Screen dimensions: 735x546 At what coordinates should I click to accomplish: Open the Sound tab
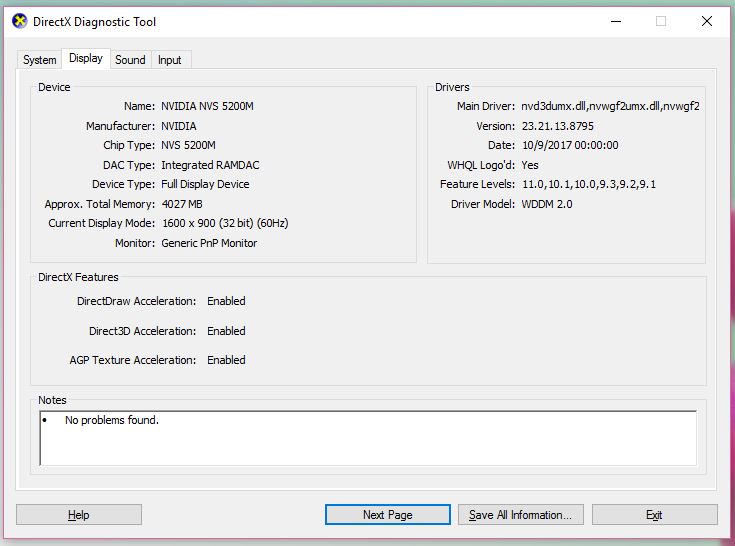(130, 60)
